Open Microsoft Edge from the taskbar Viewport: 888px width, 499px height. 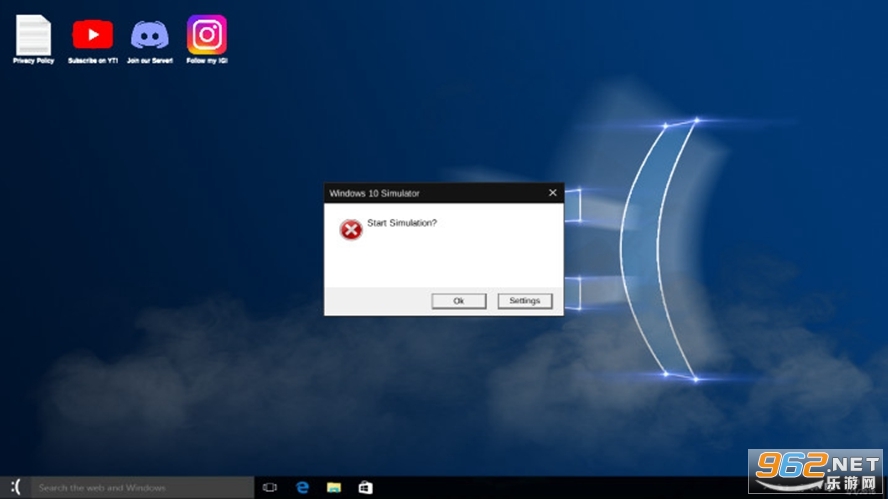tap(302, 487)
